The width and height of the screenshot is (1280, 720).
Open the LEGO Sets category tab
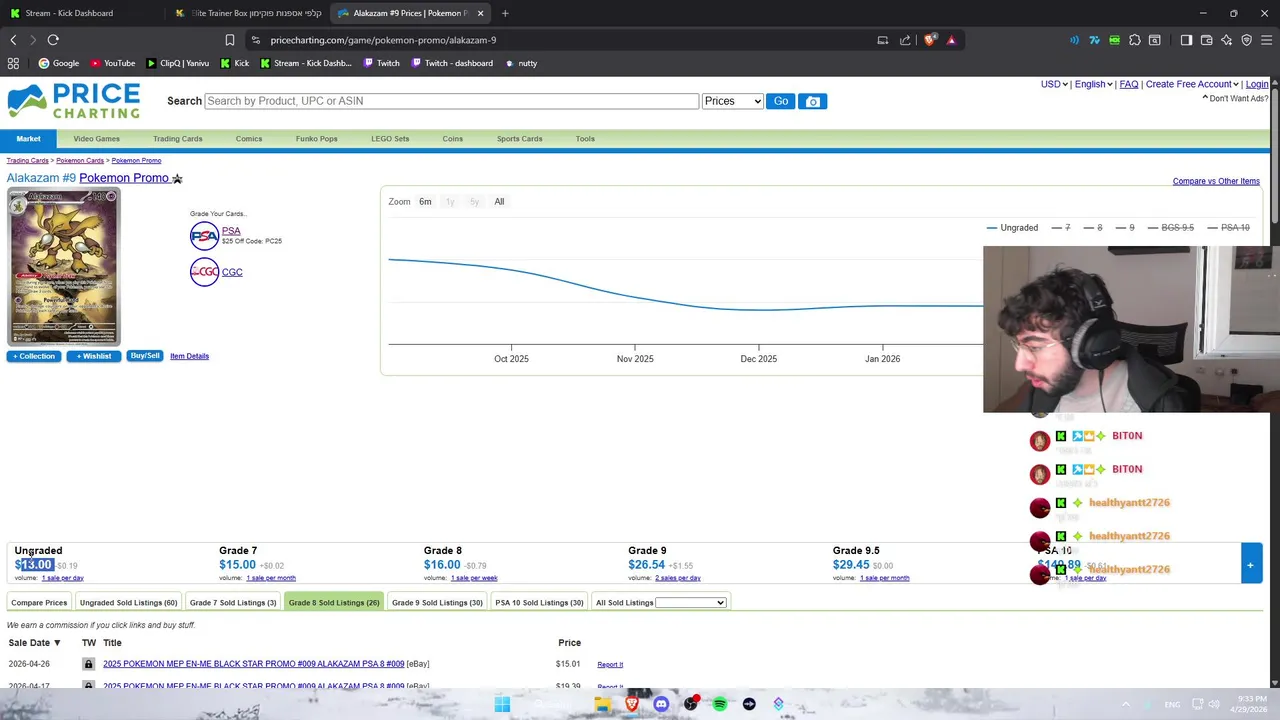(x=390, y=139)
